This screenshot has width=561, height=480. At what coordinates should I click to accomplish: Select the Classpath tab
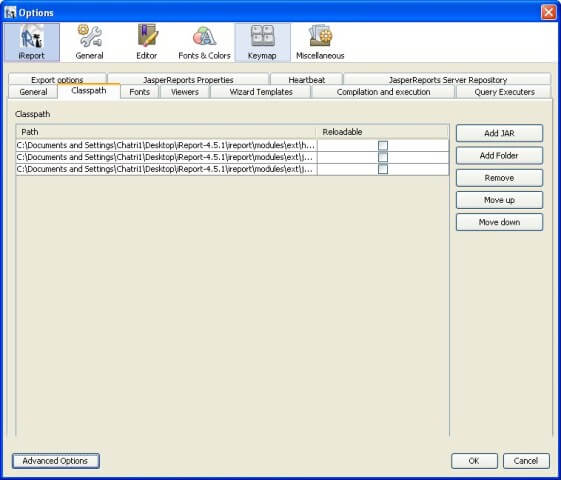click(x=89, y=91)
